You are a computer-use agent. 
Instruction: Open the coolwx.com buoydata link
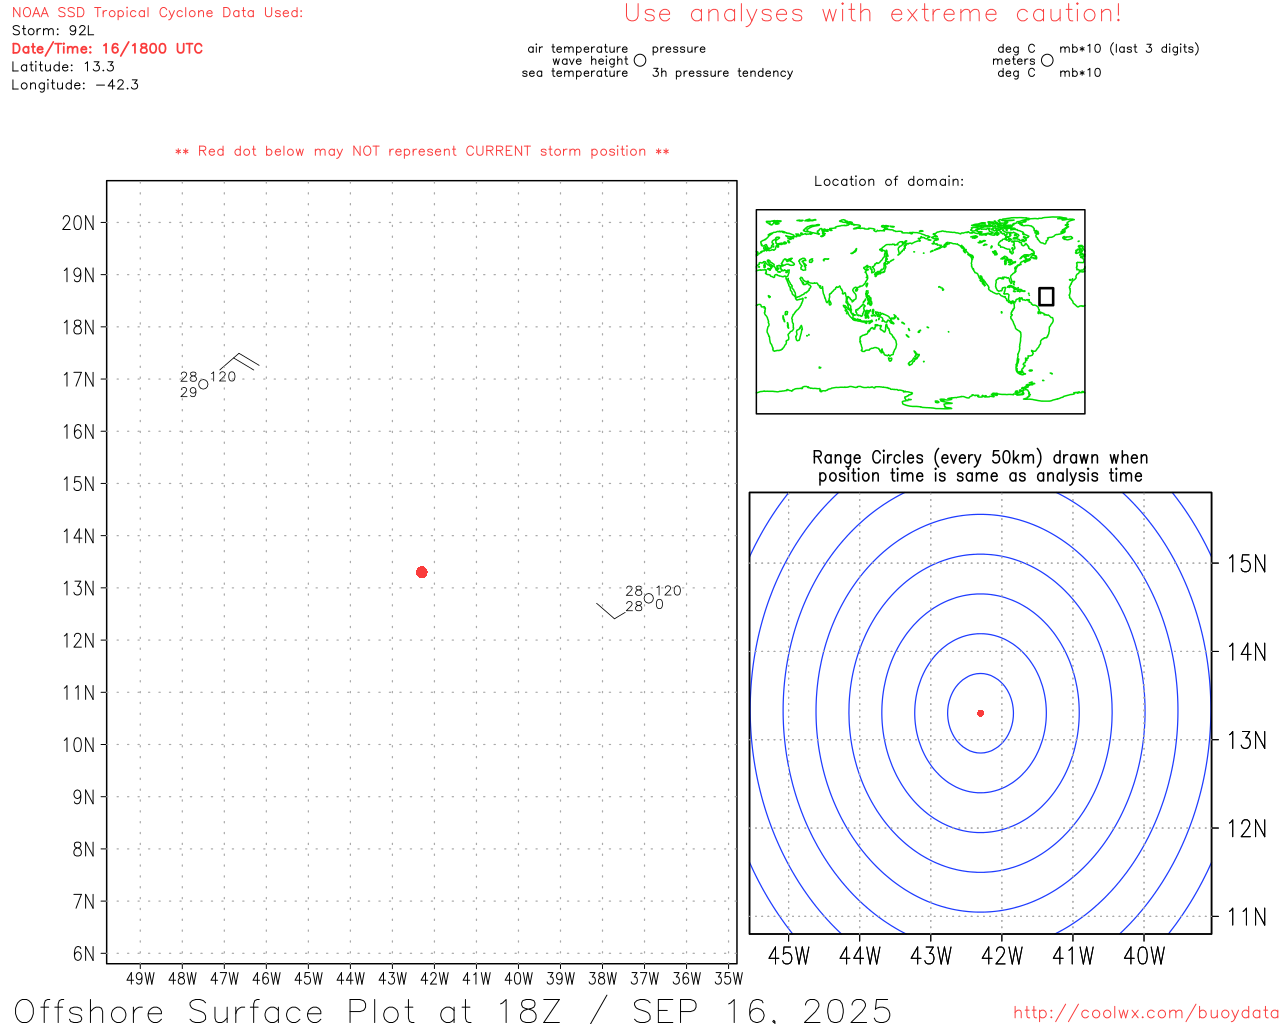(1146, 1013)
